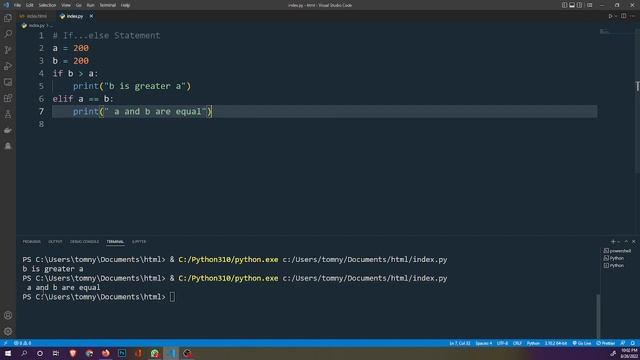640x360 pixels.
Task: Select the index.py editor tab
Action: [75, 16]
